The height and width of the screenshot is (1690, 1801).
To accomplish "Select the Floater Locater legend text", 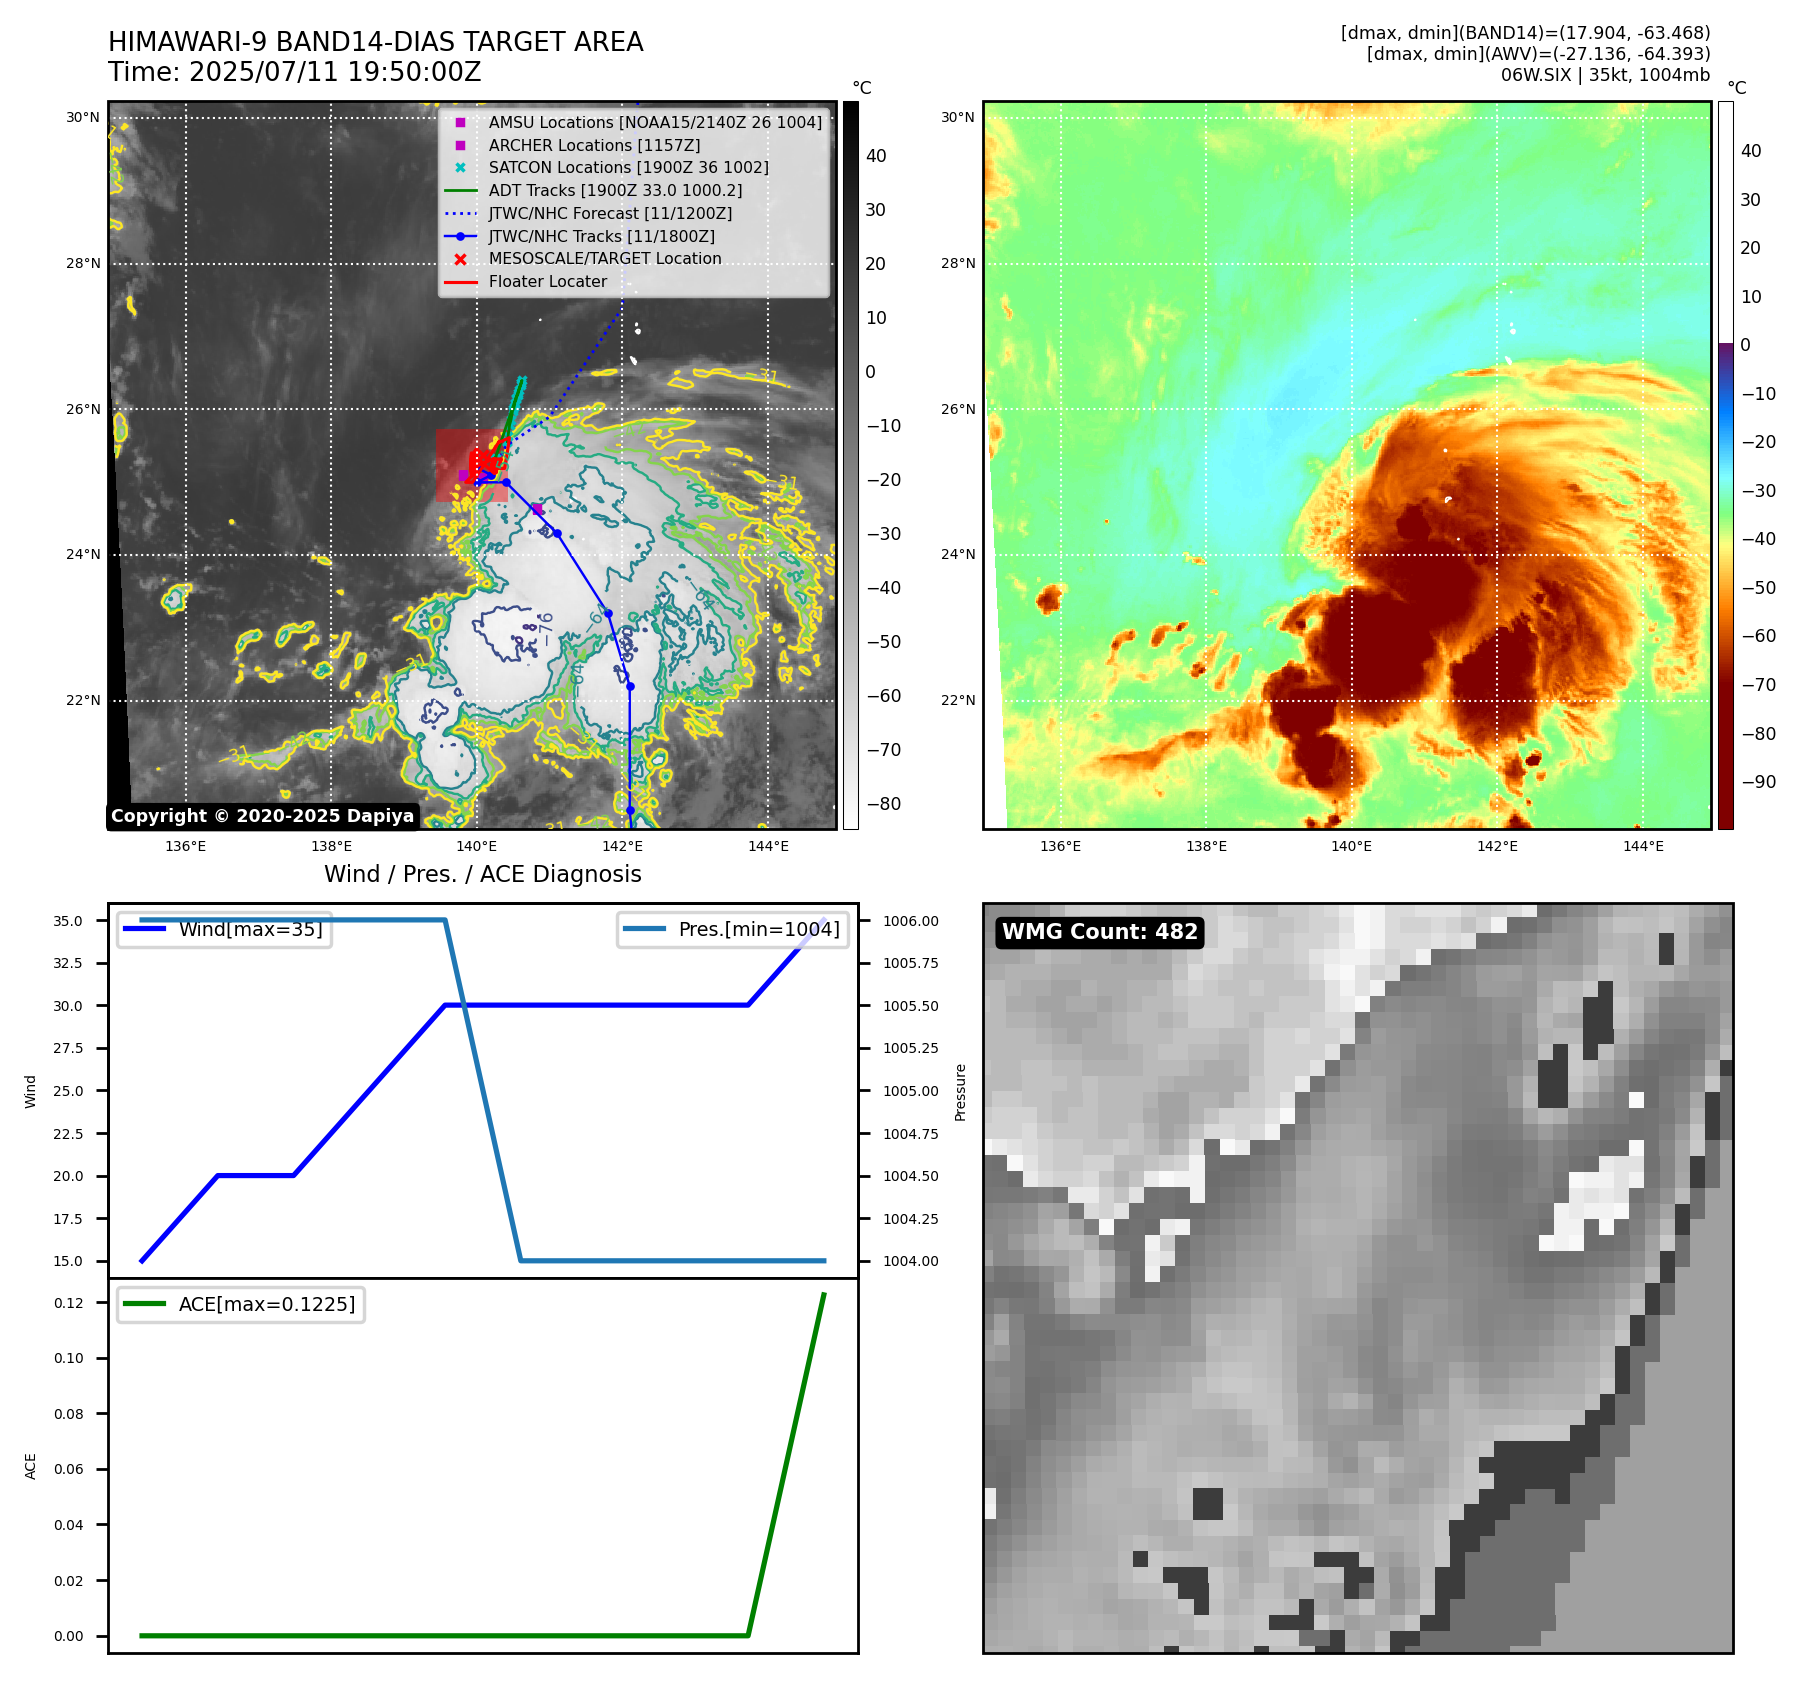I will tap(547, 282).
